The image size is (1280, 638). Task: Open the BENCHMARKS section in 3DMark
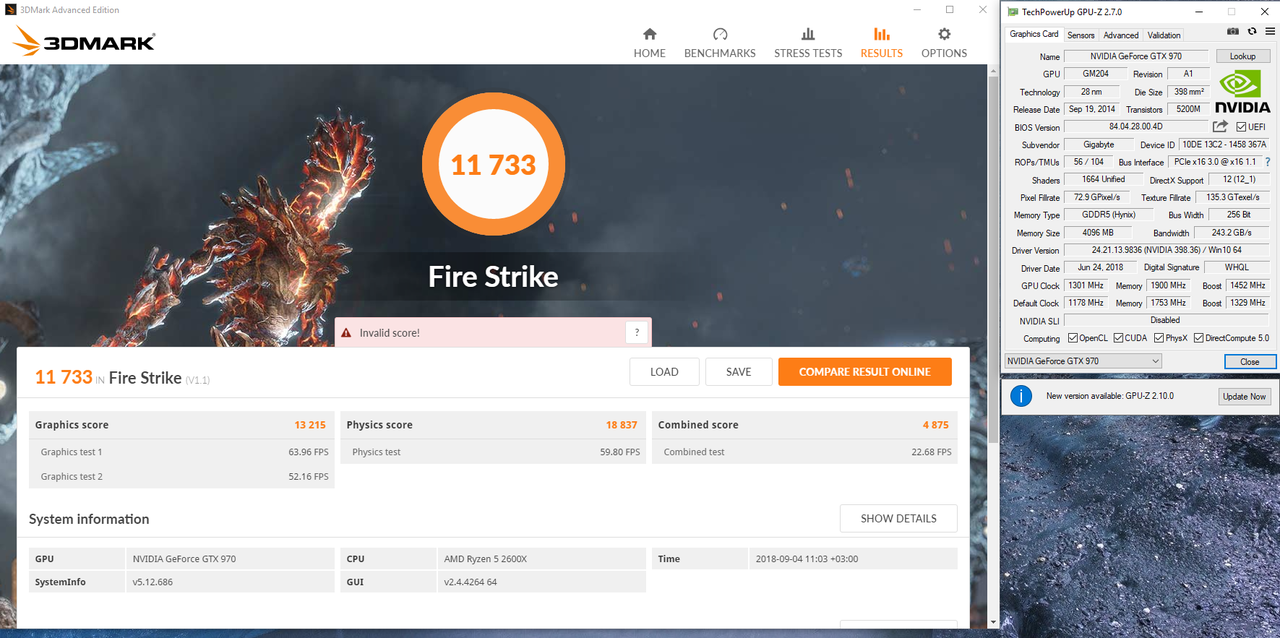[x=720, y=43]
